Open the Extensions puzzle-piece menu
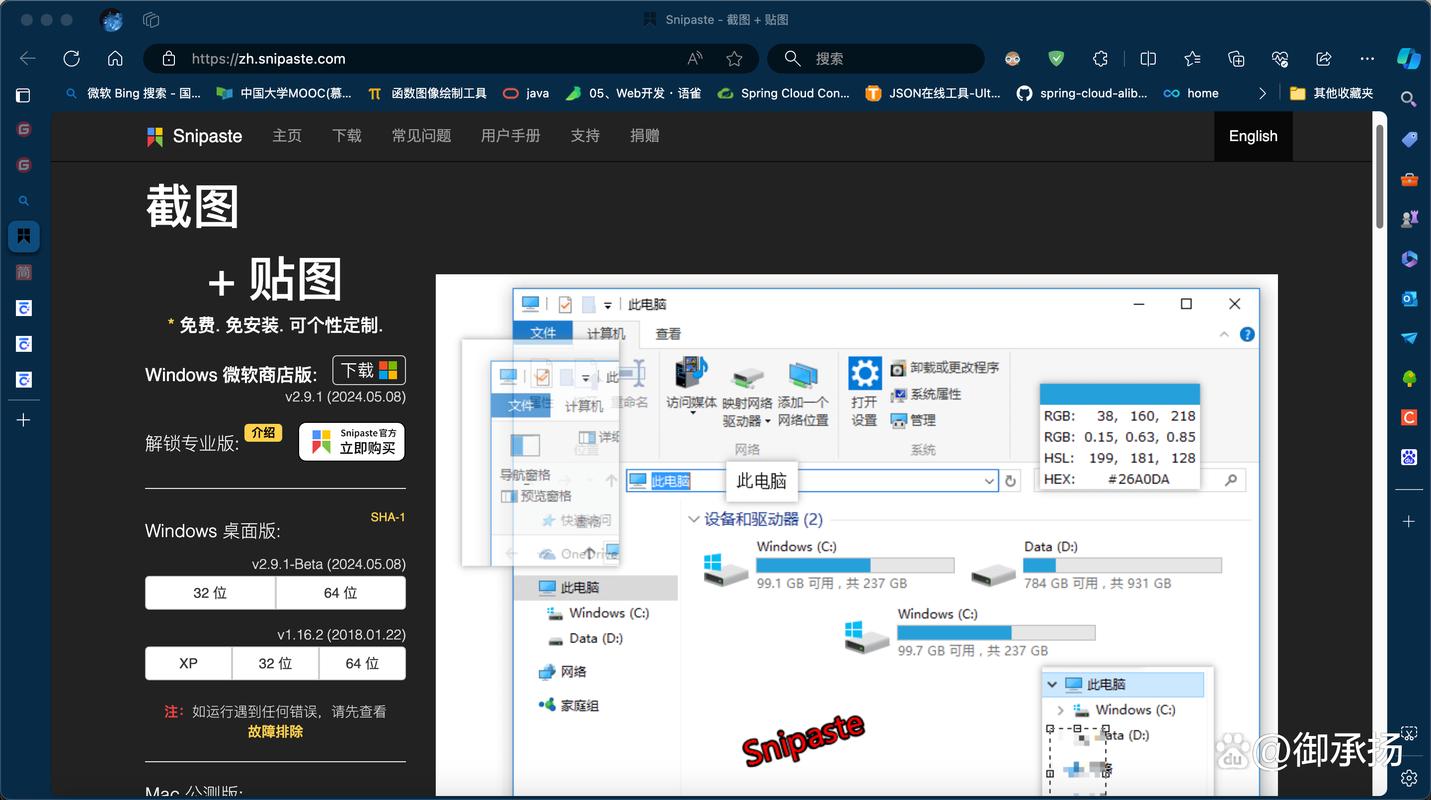The height and width of the screenshot is (800, 1431). point(1100,59)
